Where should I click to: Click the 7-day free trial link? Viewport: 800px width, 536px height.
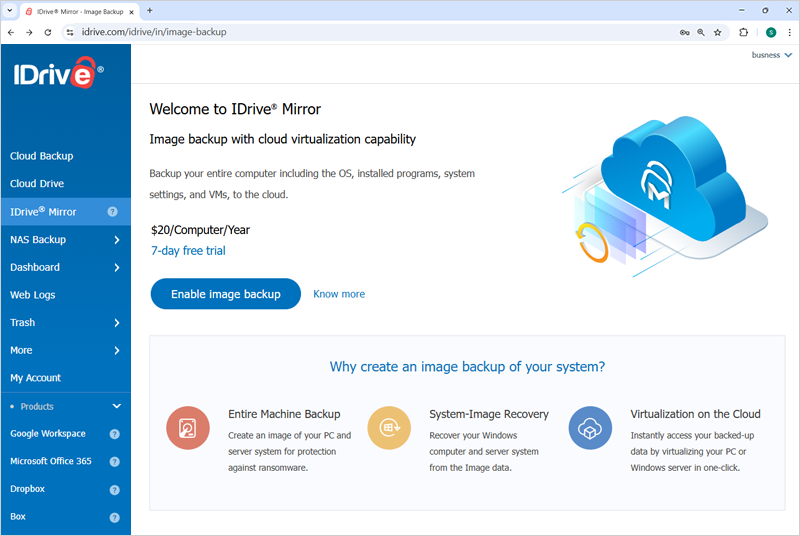[188, 251]
